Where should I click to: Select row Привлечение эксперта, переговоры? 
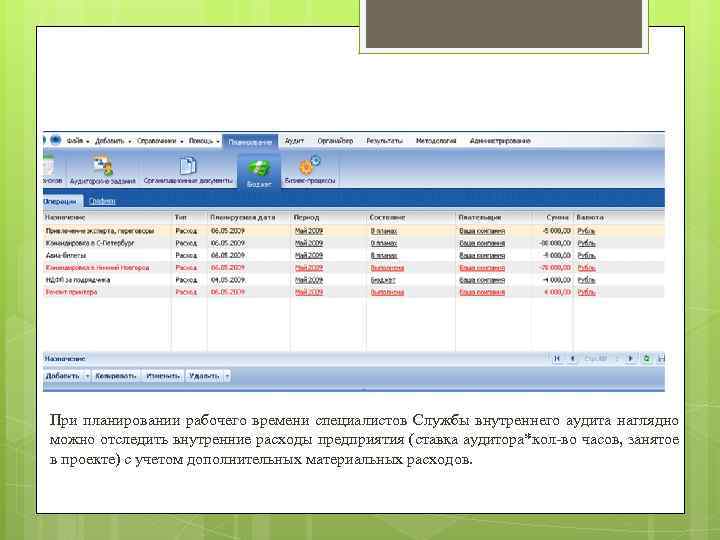pos(354,231)
